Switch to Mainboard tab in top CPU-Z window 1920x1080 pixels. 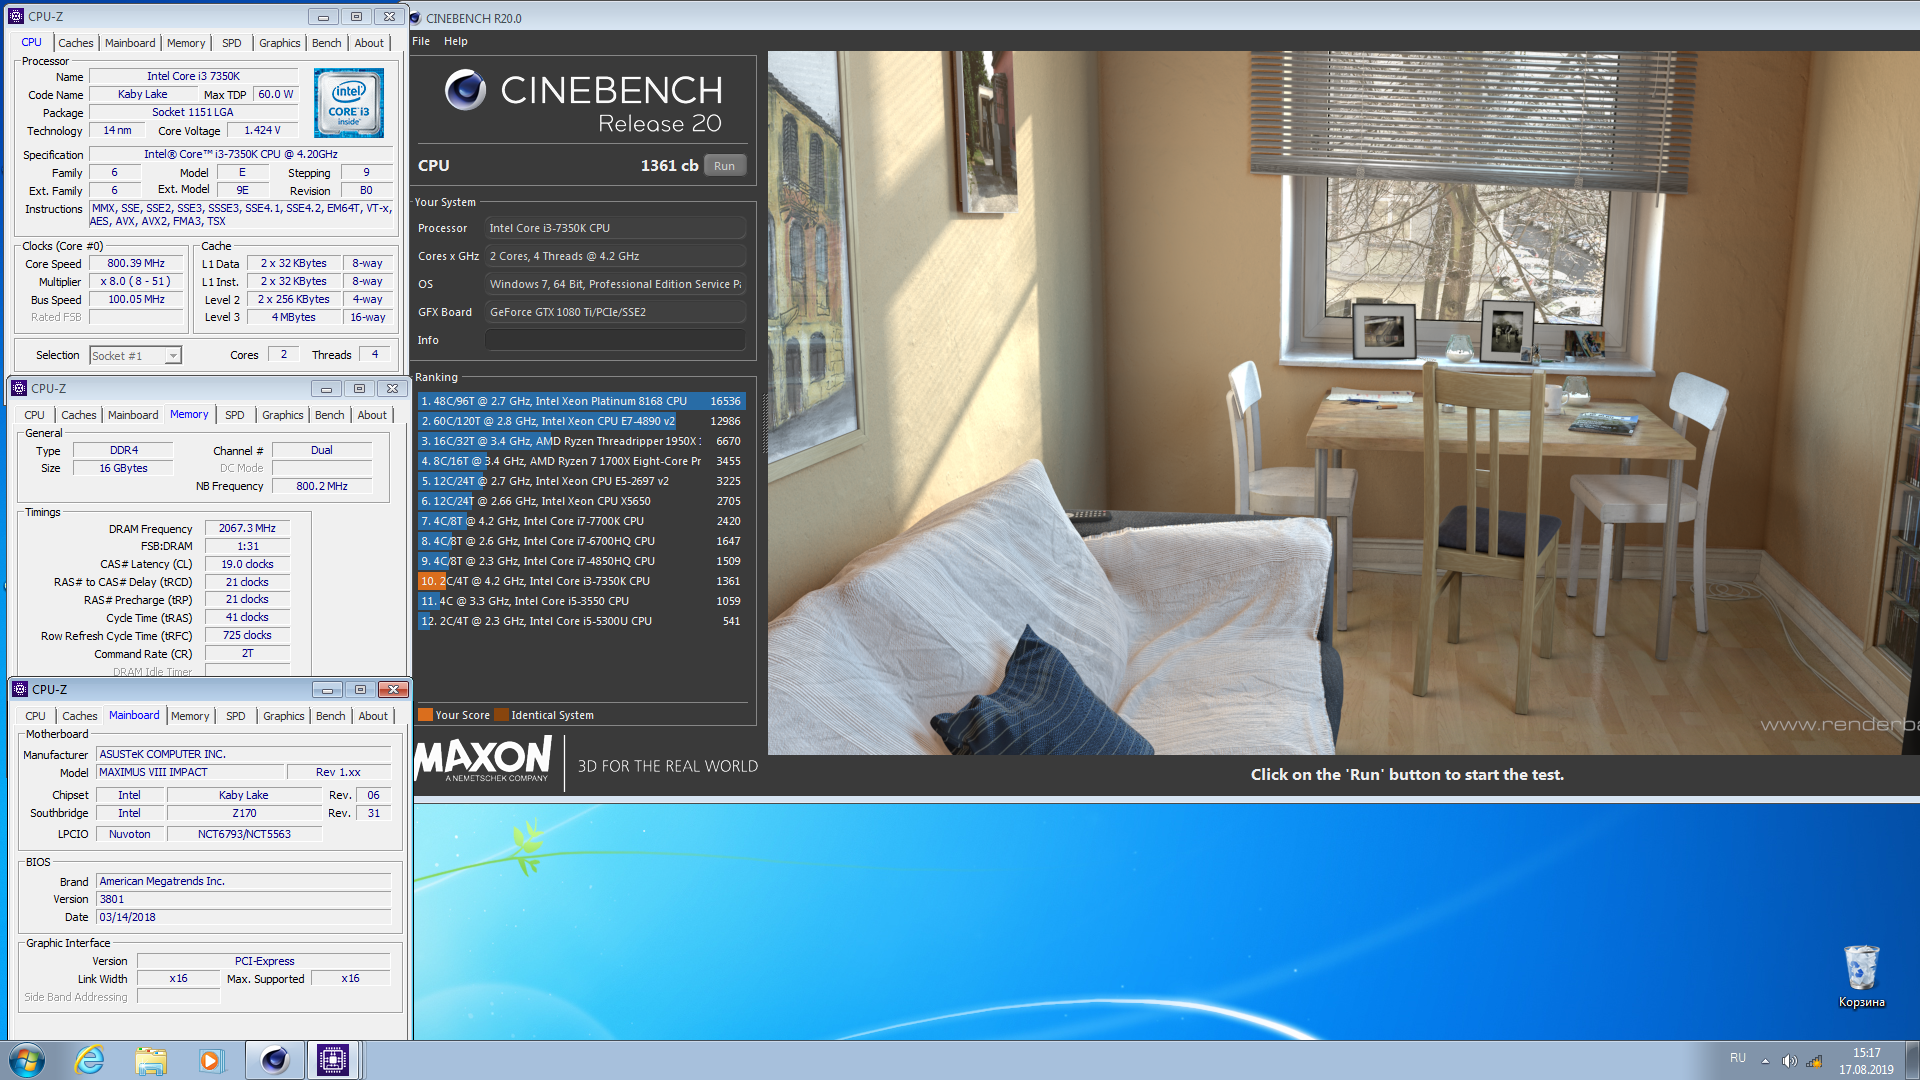point(130,43)
